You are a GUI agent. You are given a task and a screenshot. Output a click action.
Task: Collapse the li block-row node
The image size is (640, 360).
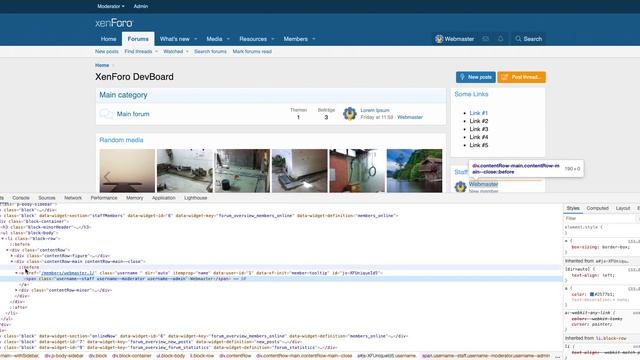2,238
